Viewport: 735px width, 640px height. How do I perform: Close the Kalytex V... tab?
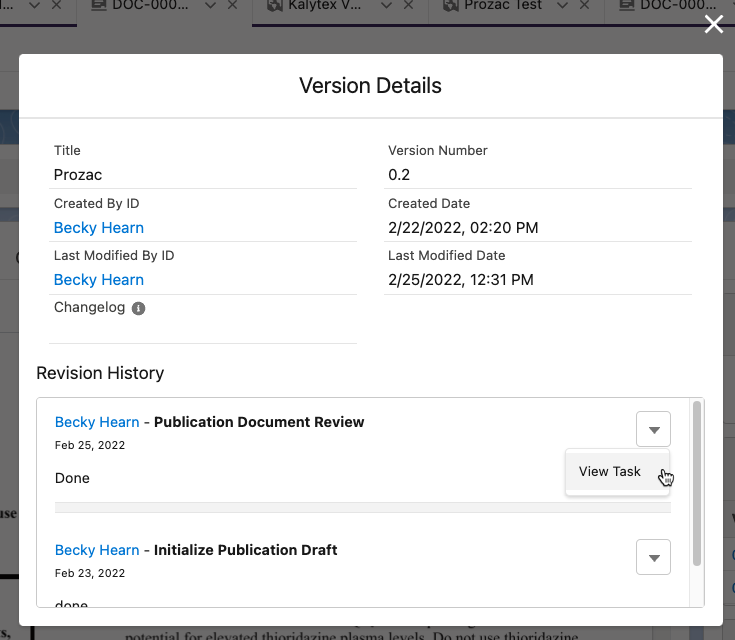point(408,6)
